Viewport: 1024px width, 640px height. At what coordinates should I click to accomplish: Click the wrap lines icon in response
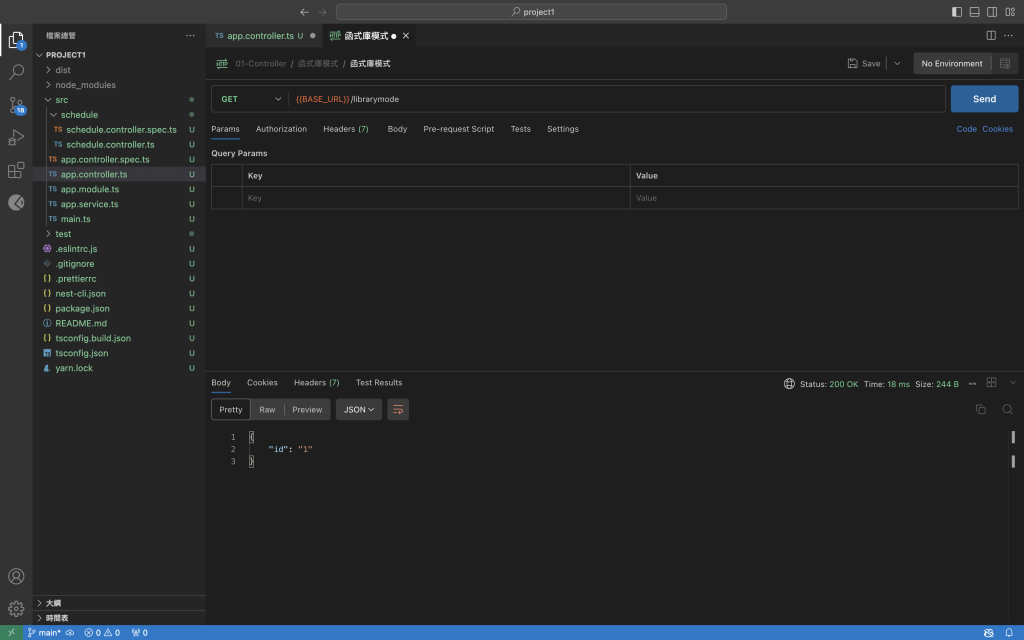(x=398, y=409)
